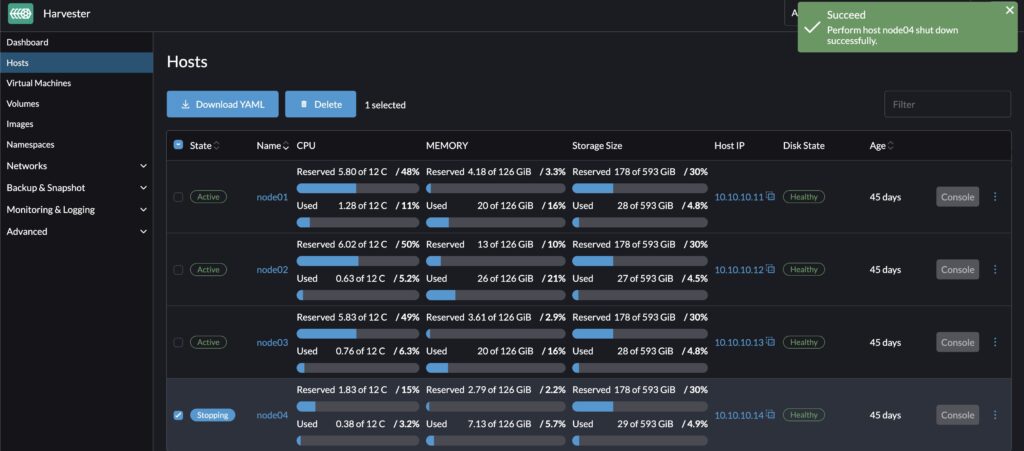Viewport: 1024px width, 451px height.
Task: Uncheck the node04 row checkbox
Action: click(x=179, y=415)
